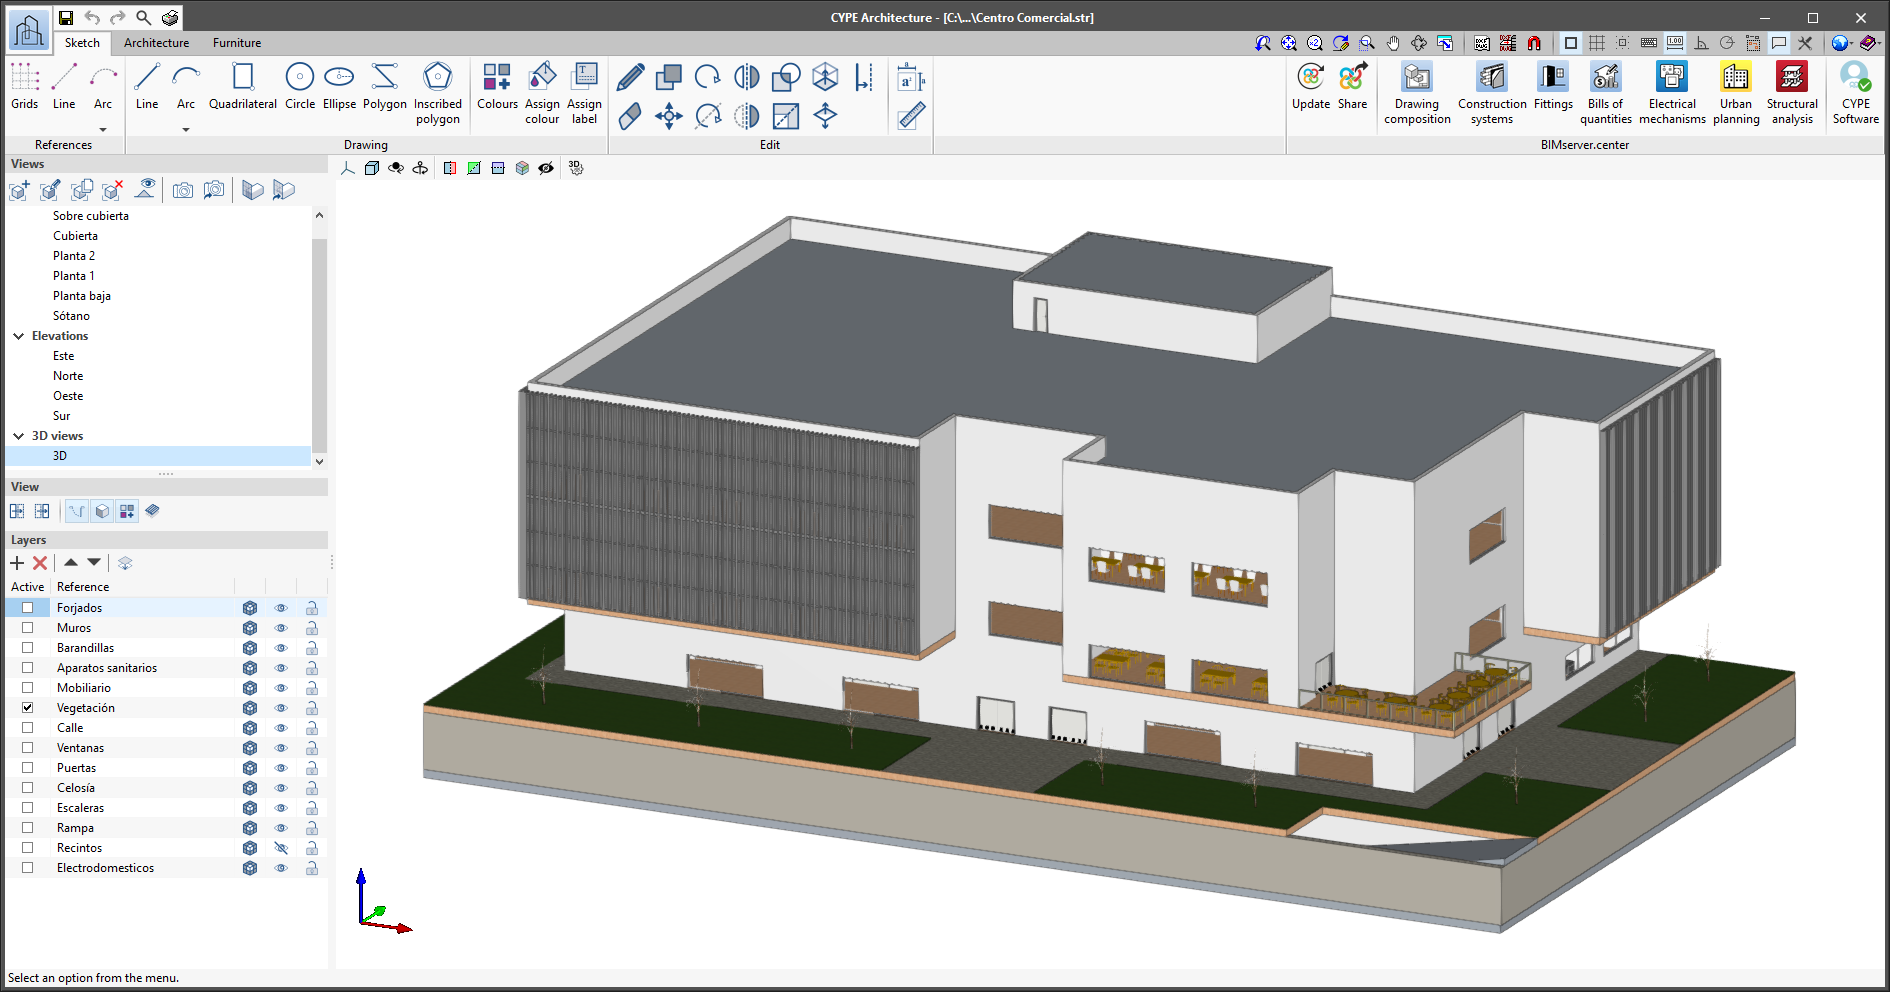Screen dimensions: 1890x992
Task: Open the Cubierta floor view
Action: click(x=75, y=236)
